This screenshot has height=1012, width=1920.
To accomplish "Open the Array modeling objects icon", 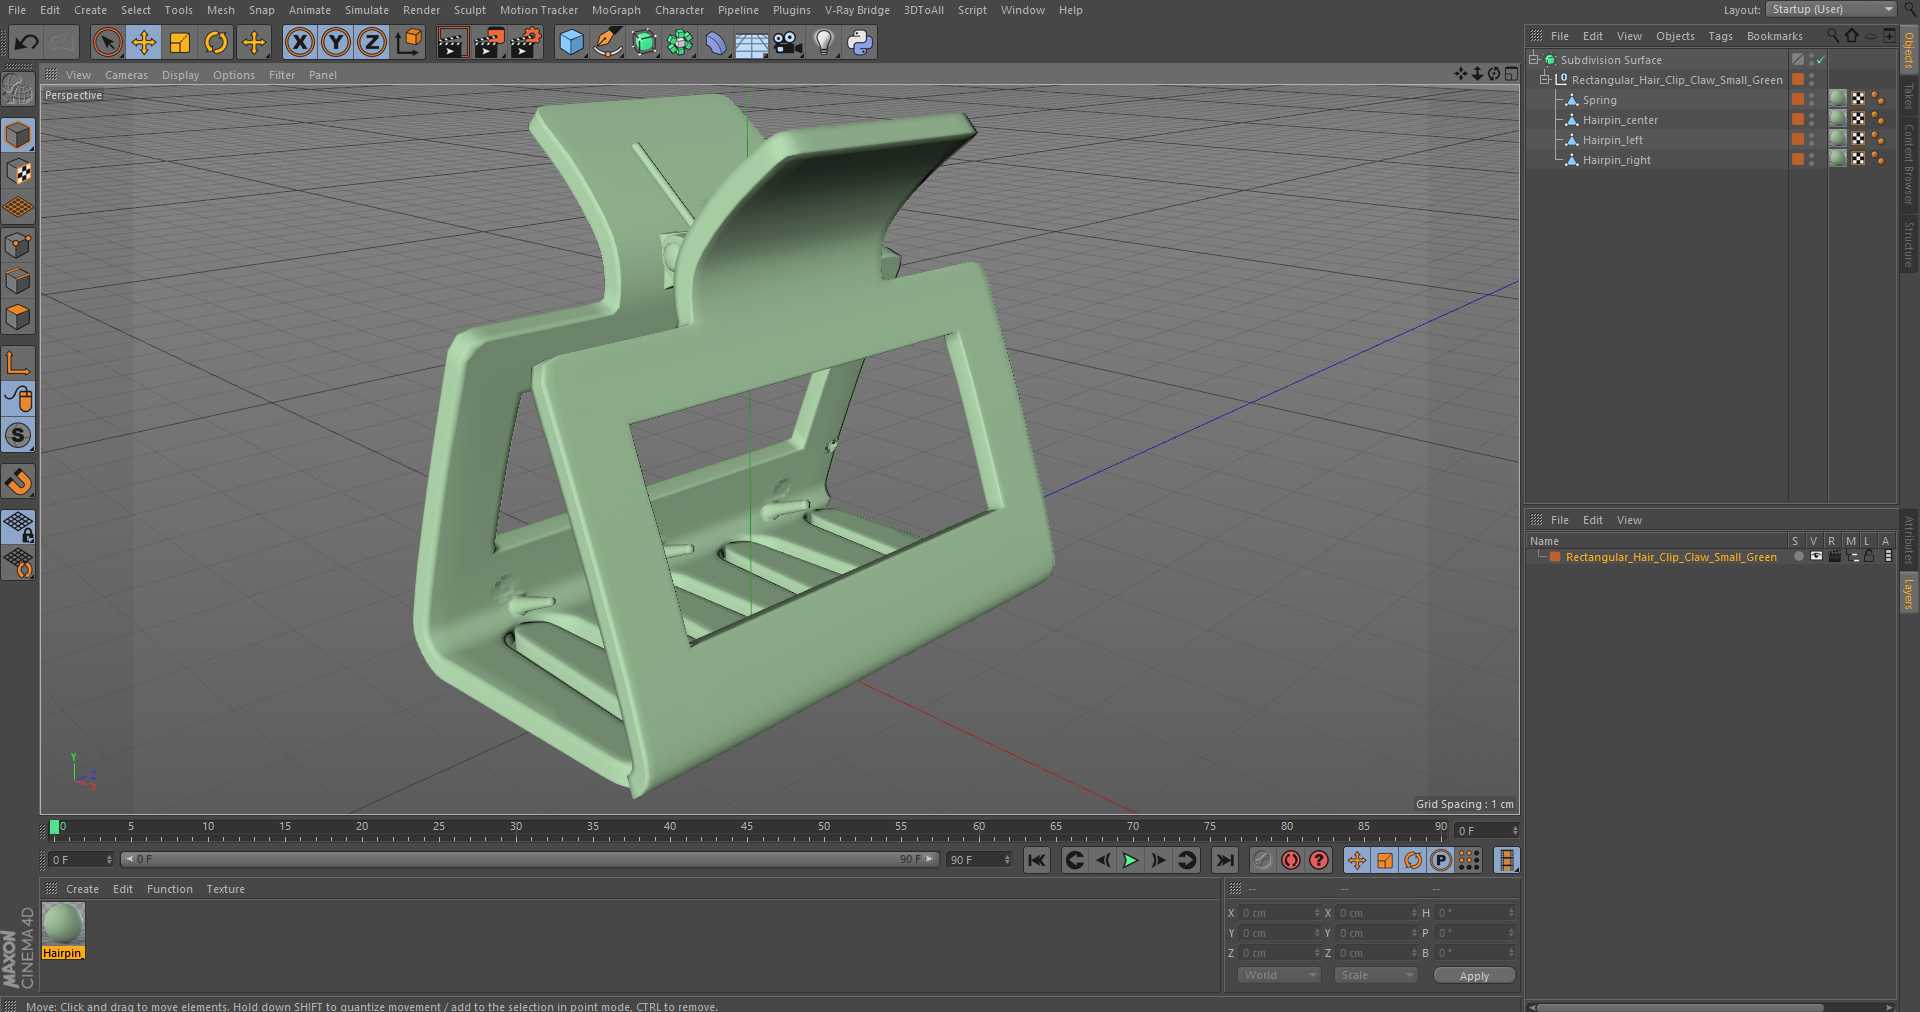I will (x=680, y=42).
